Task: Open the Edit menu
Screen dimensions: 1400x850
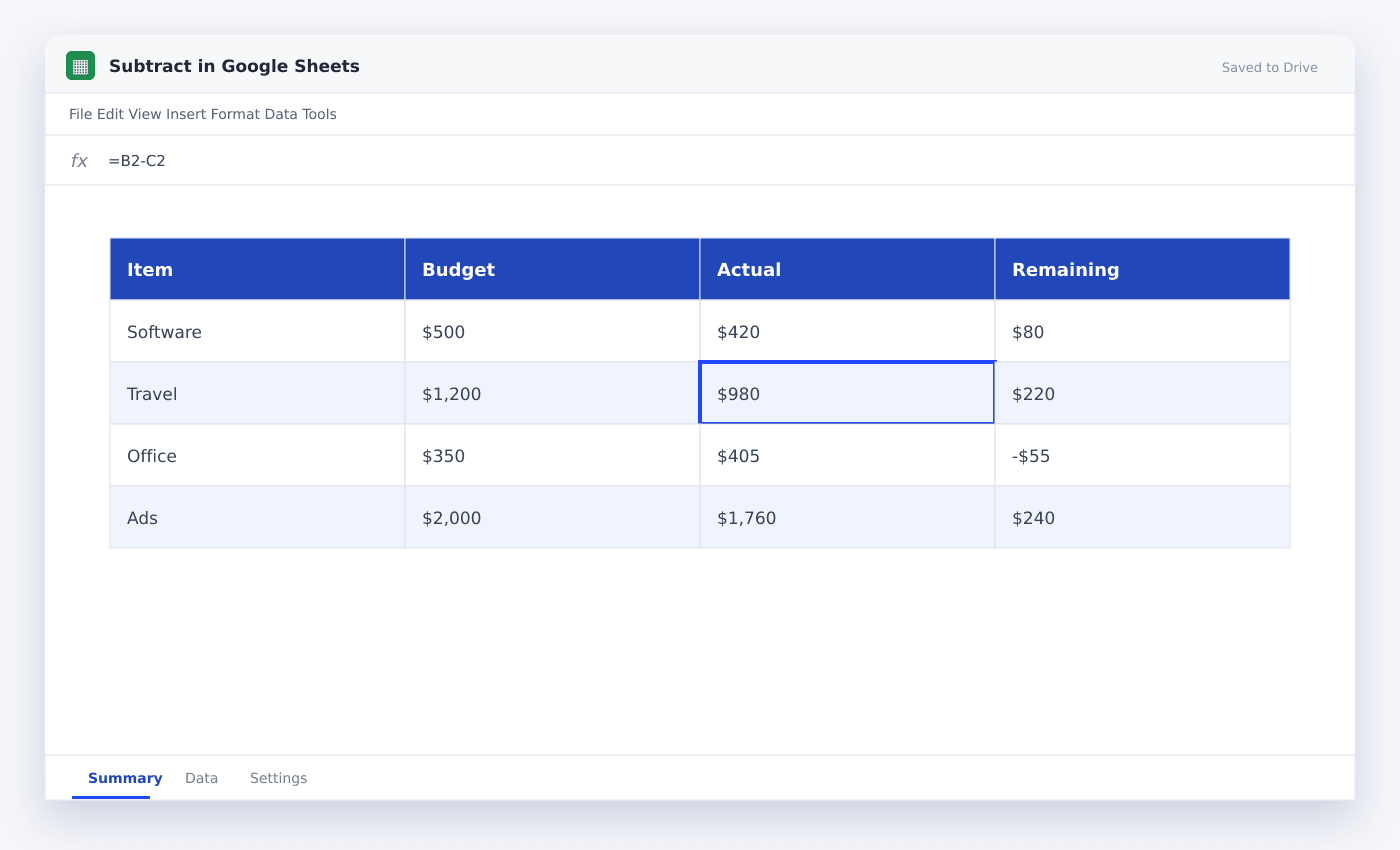Action: coord(110,114)
